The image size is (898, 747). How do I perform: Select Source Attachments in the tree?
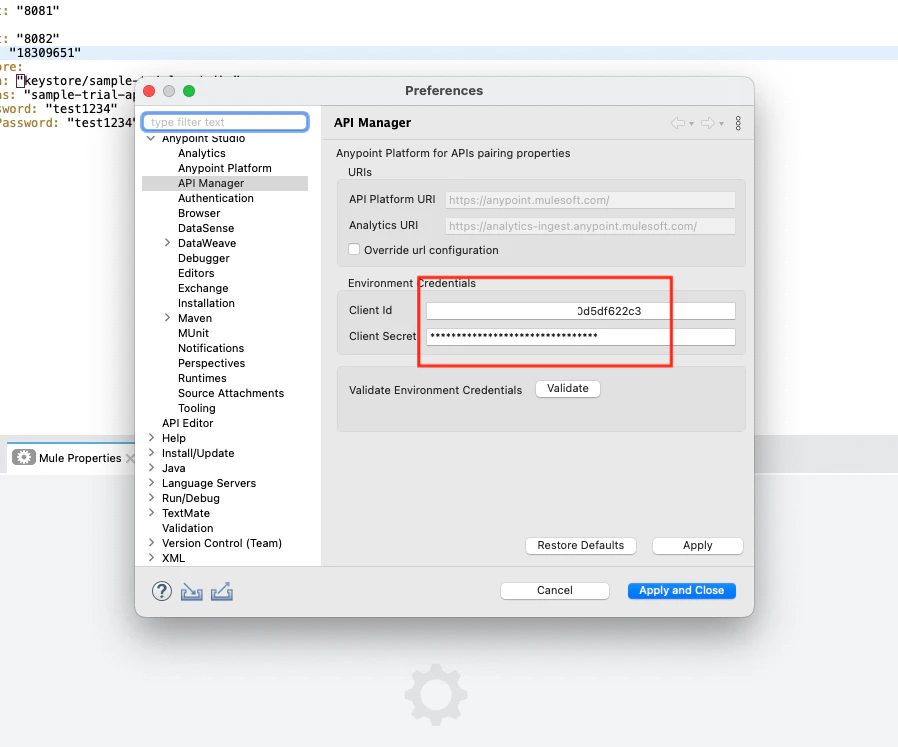[231, 393]
